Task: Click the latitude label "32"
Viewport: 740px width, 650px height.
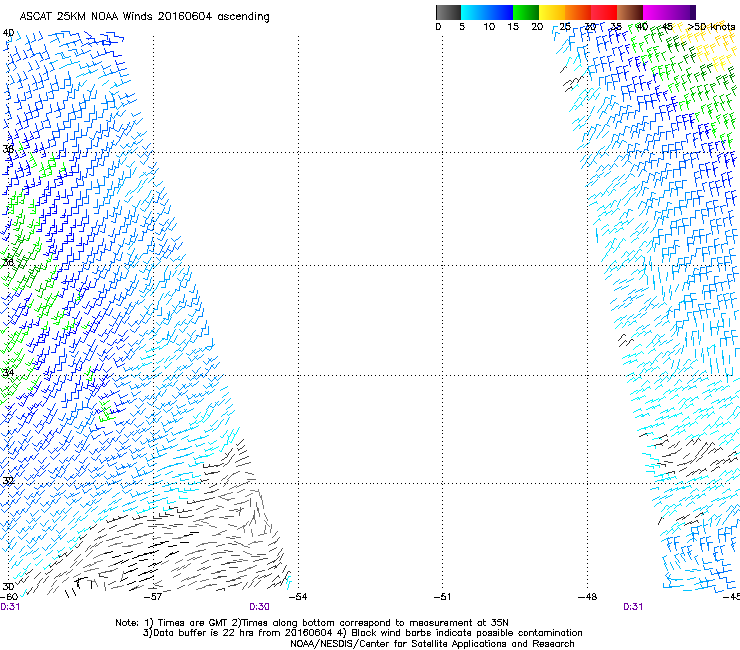Action: 8,481
